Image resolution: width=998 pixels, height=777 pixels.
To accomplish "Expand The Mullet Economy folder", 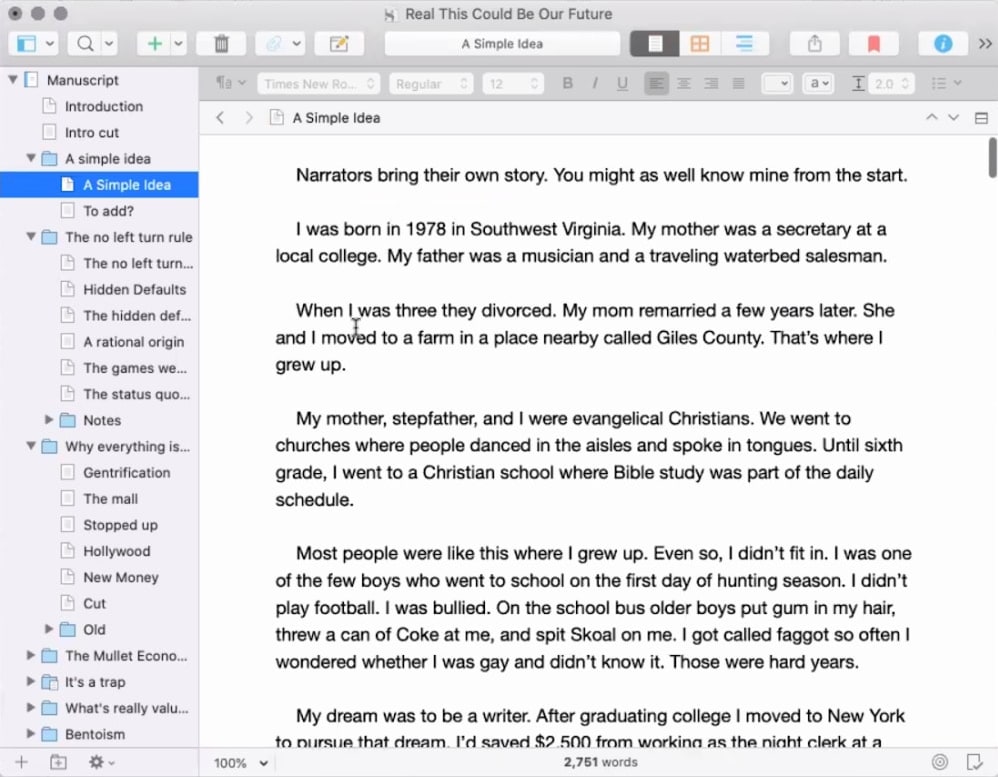I will point(31,656).
